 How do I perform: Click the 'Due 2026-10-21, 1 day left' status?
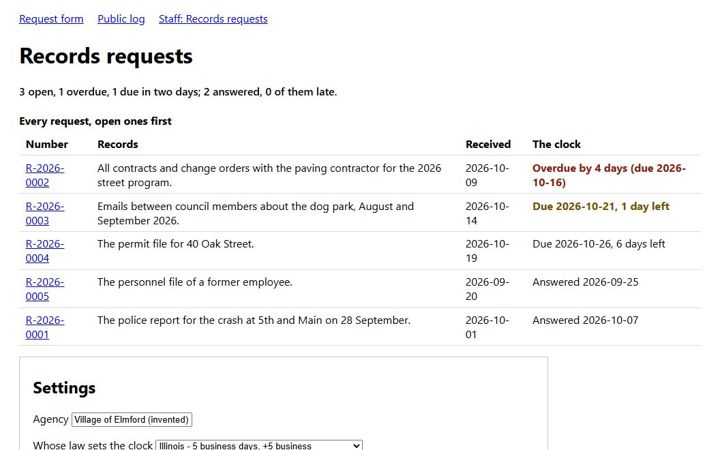[x=601, y=207]
